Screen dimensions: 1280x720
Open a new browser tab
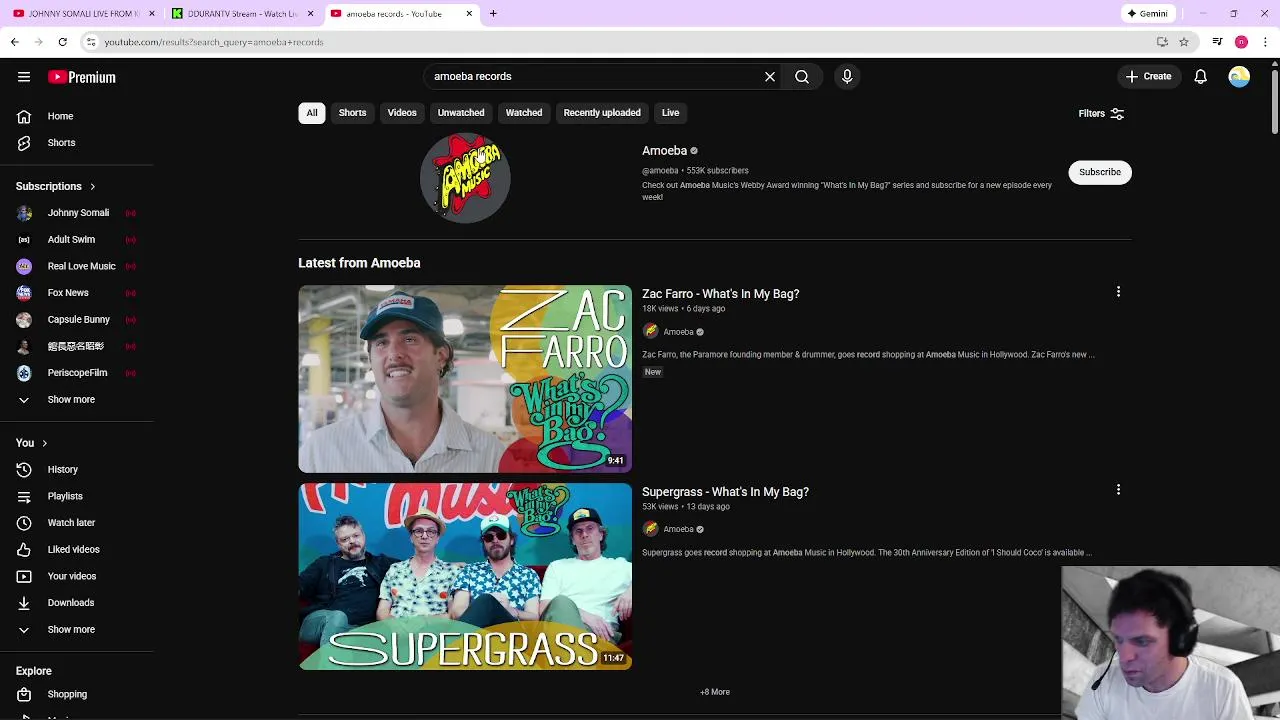(x=493, y=13)
